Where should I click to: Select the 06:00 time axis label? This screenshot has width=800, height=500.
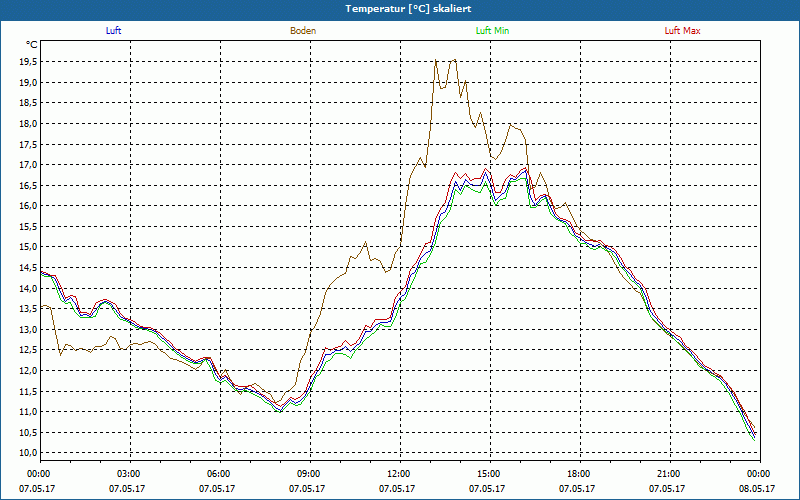pyautogui.click(x=219, y=474)
